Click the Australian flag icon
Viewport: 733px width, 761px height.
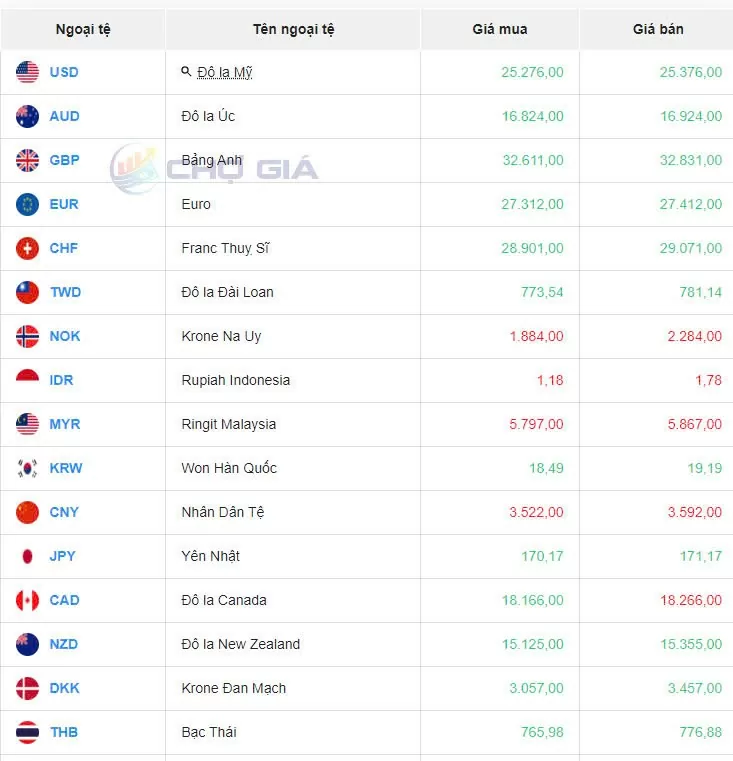(x=27, y=116)
